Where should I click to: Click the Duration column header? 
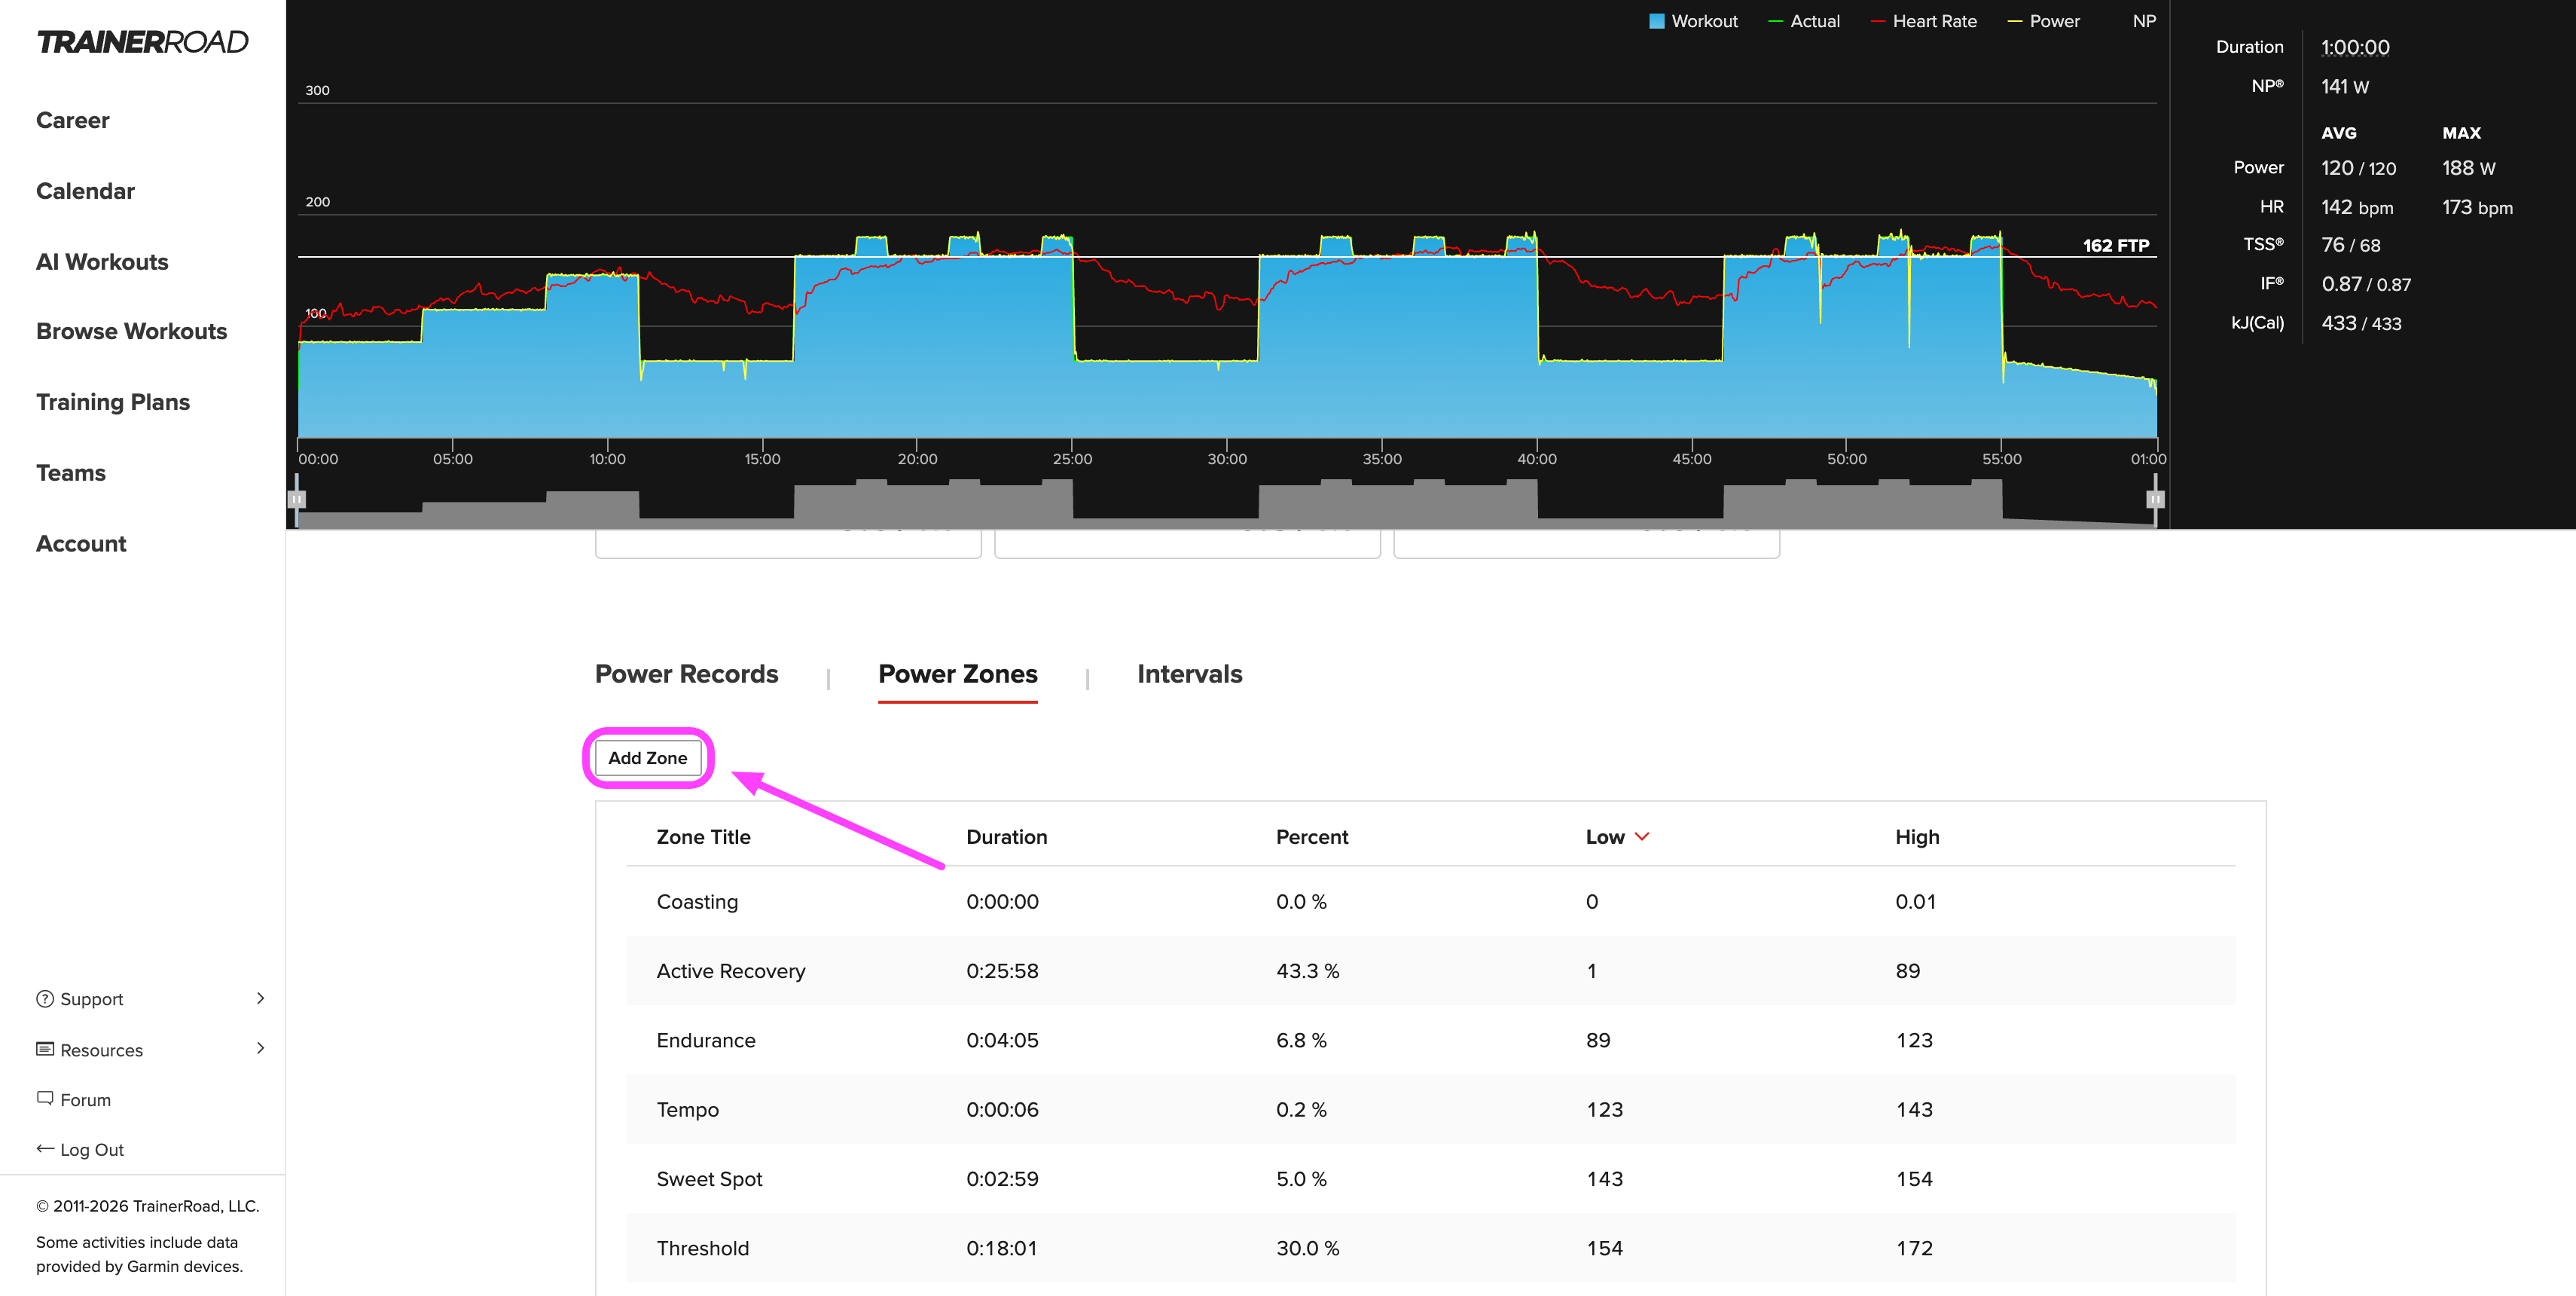[1006, 837]
